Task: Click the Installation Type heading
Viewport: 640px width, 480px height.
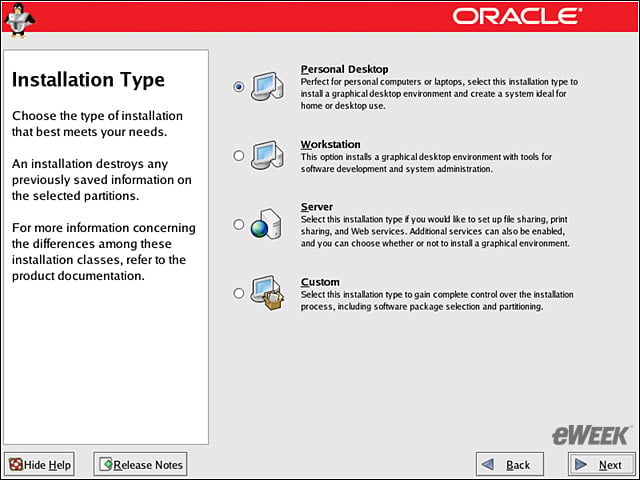Action: click(88, 80)
